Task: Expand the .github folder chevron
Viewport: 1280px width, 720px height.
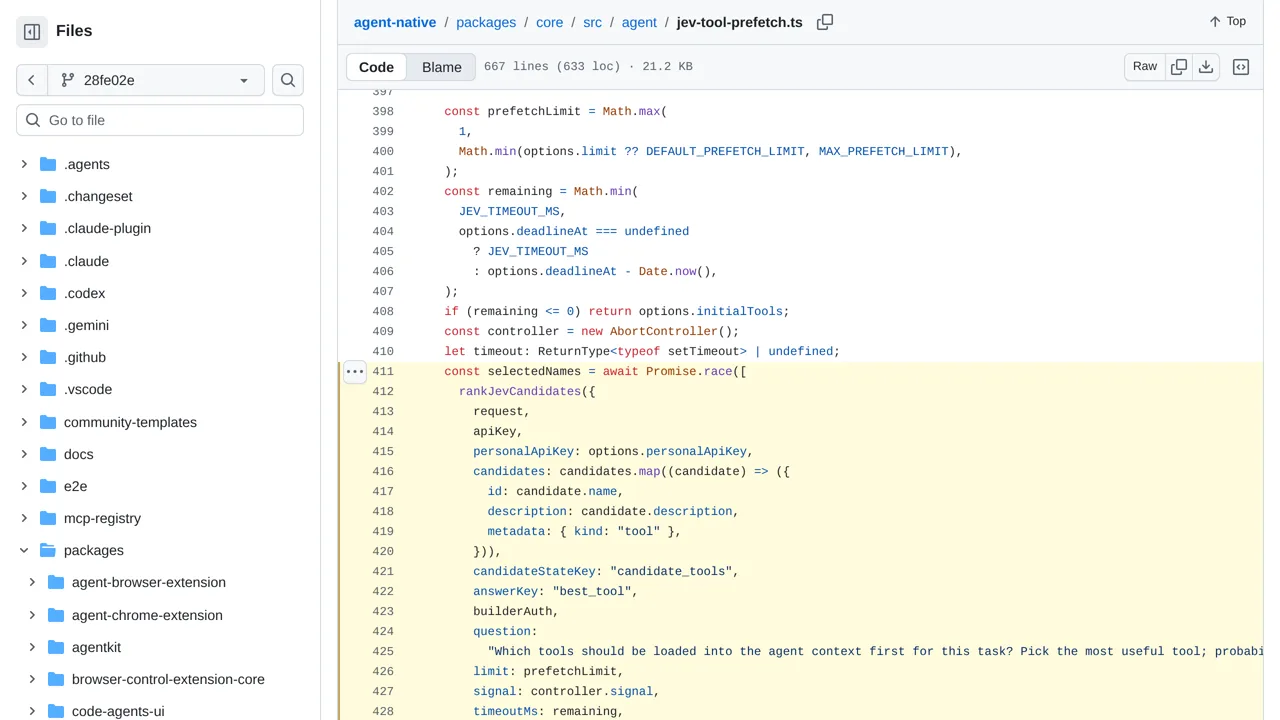Action: (24, 357)
